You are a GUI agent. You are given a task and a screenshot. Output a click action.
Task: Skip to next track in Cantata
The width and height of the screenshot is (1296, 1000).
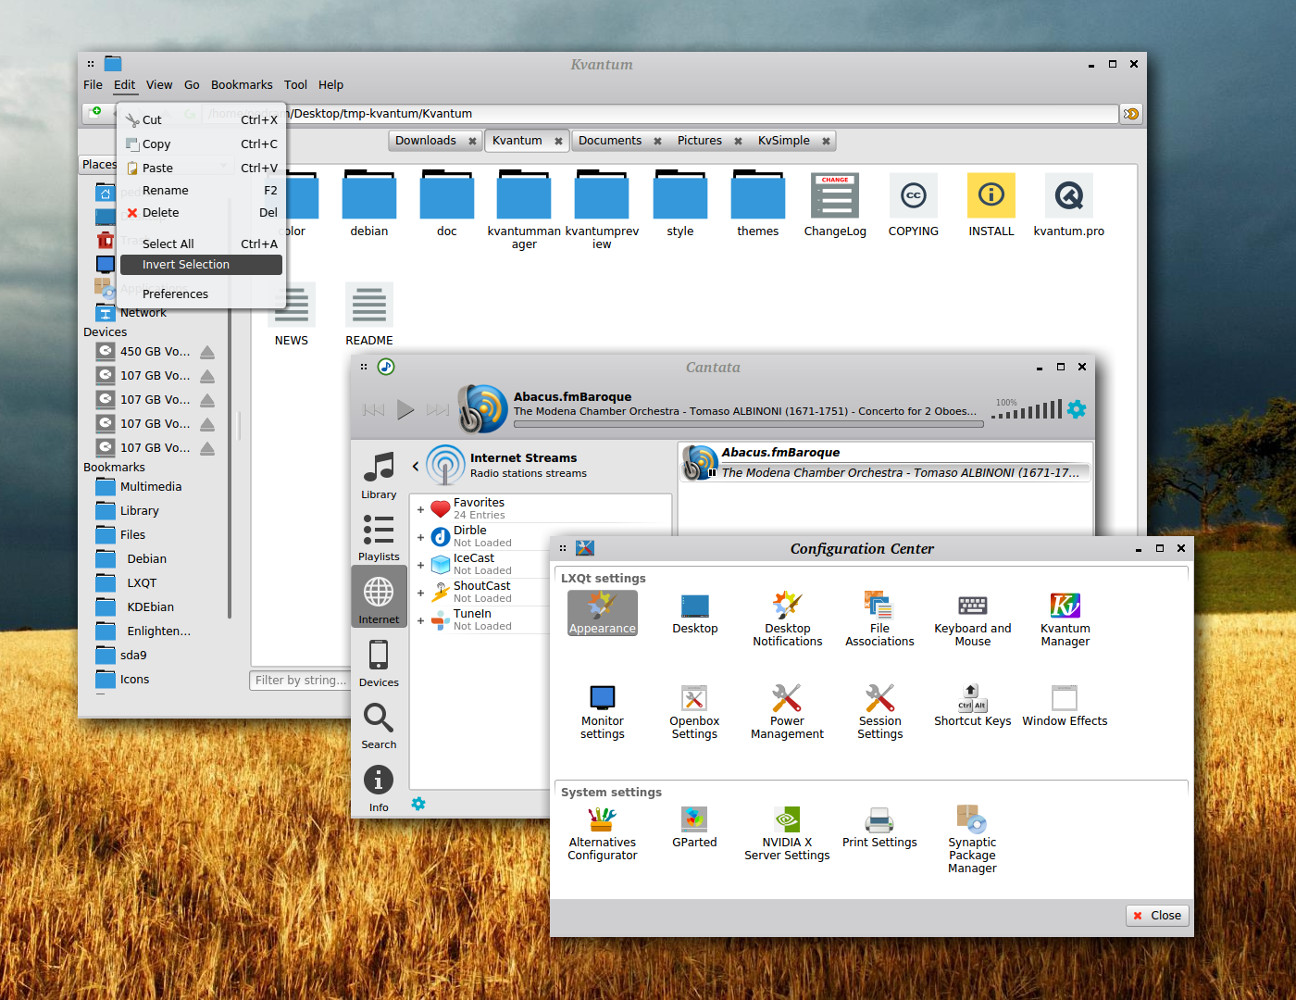click(x=437, y=409)
